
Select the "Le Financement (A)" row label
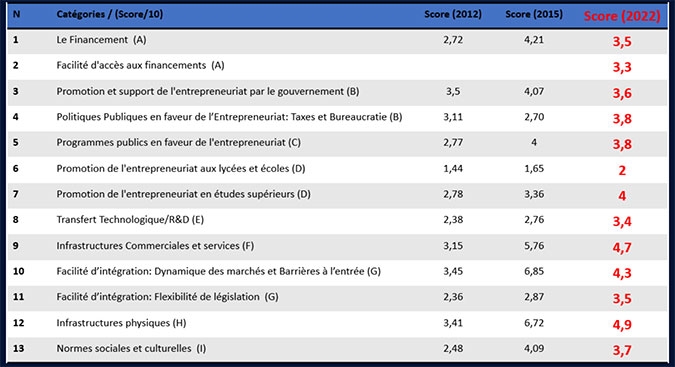(x=101, y=40)
